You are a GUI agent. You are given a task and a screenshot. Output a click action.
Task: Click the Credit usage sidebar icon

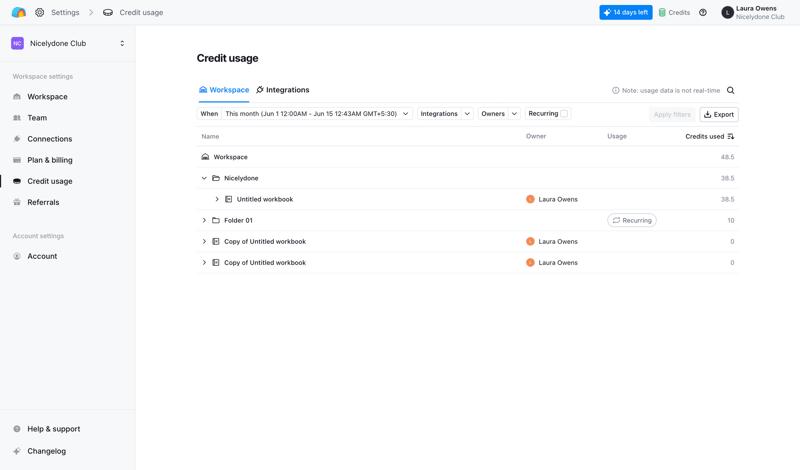[x=17, y=181]
